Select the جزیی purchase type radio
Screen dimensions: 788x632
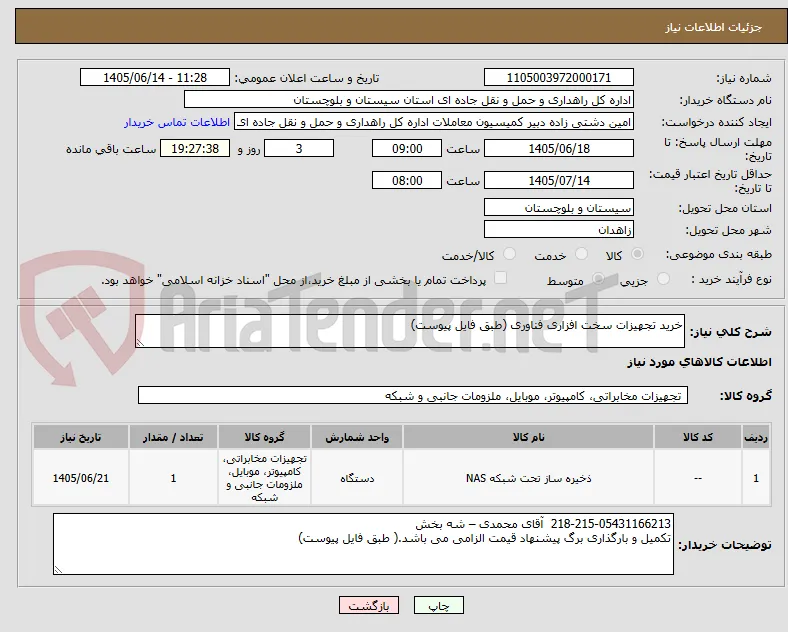663,278
